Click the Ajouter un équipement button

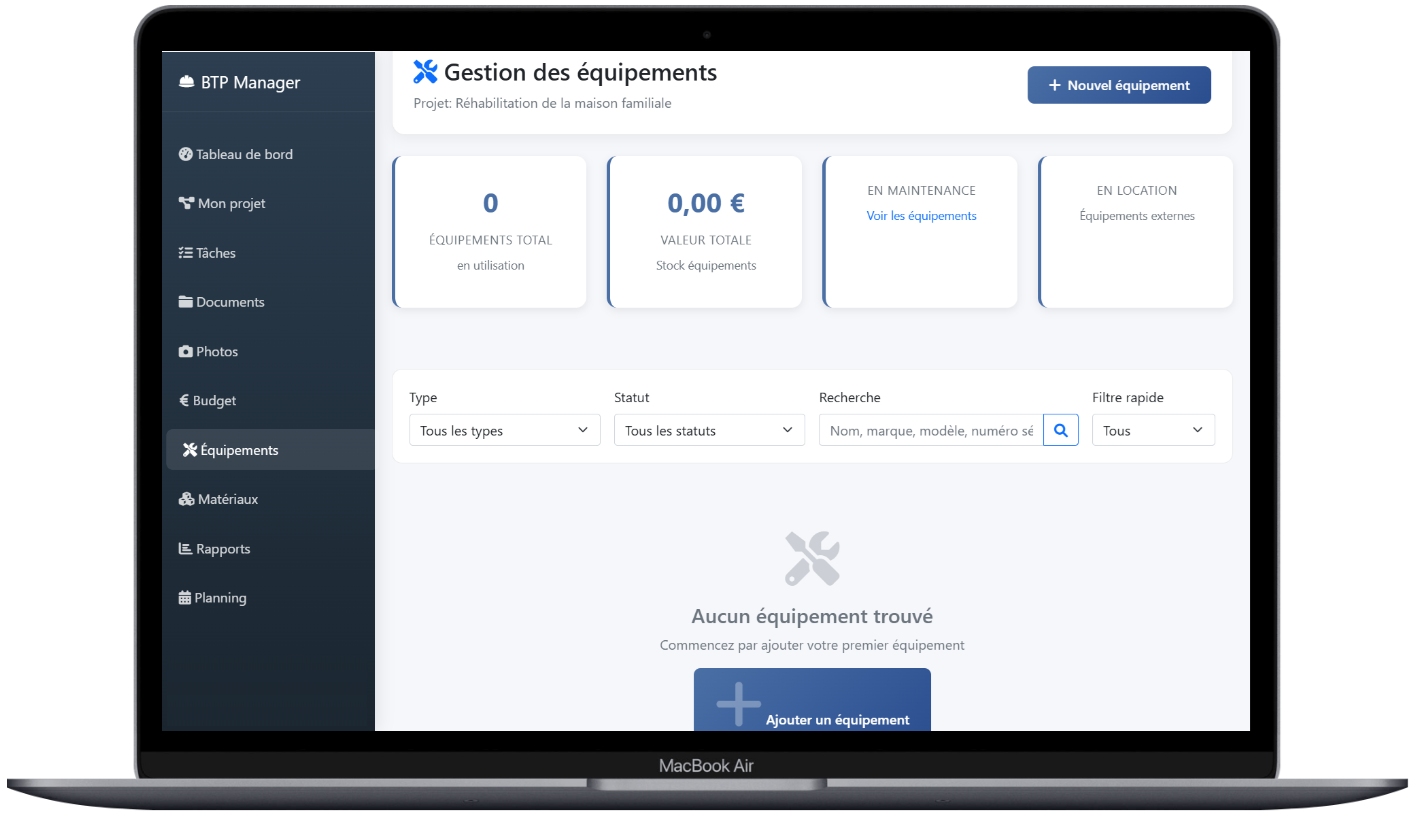(812, 704)
